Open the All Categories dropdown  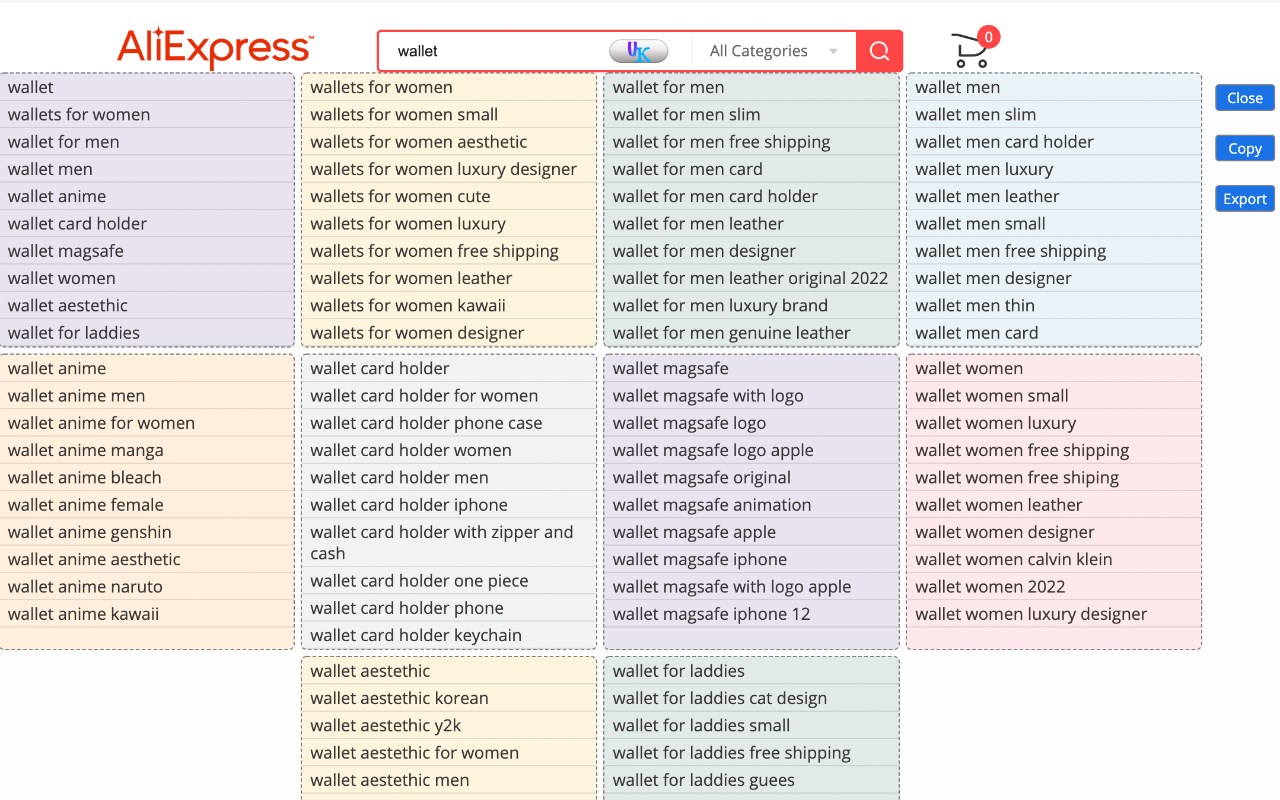[772, 51]
